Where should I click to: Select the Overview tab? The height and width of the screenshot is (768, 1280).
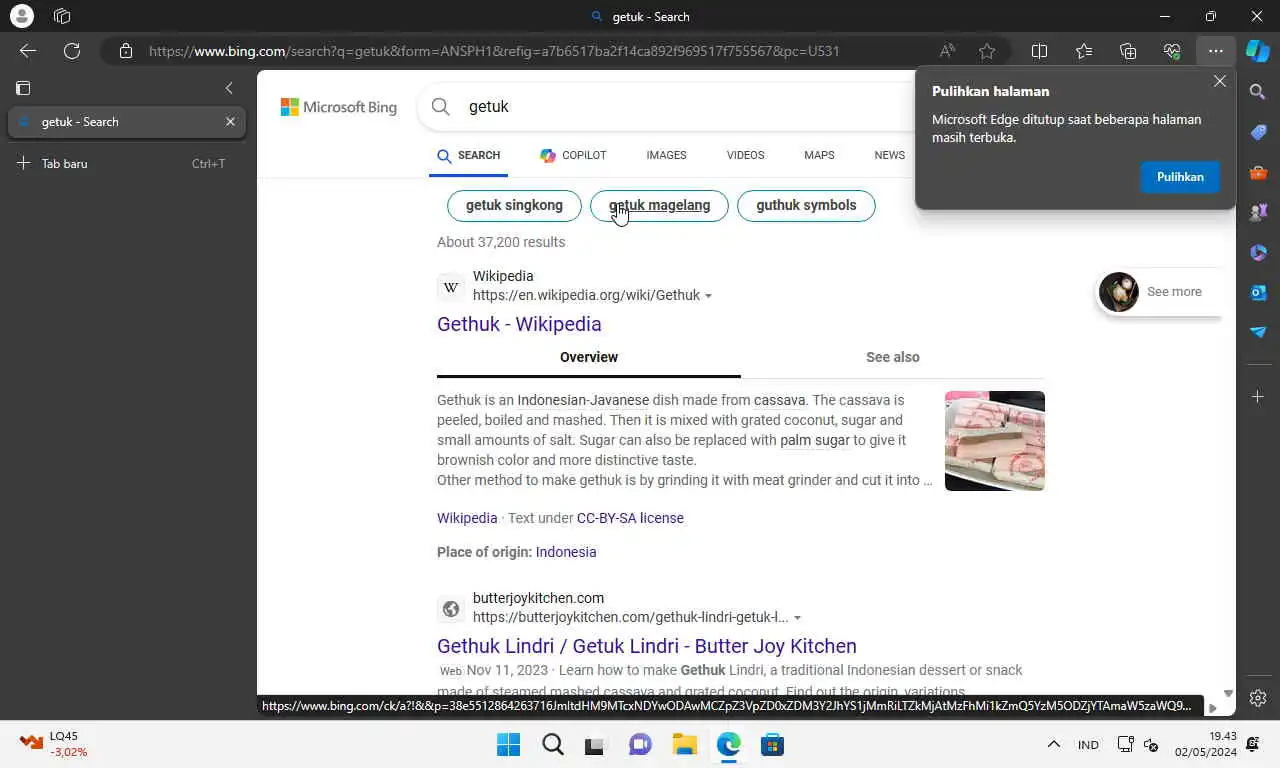(589, 357)
